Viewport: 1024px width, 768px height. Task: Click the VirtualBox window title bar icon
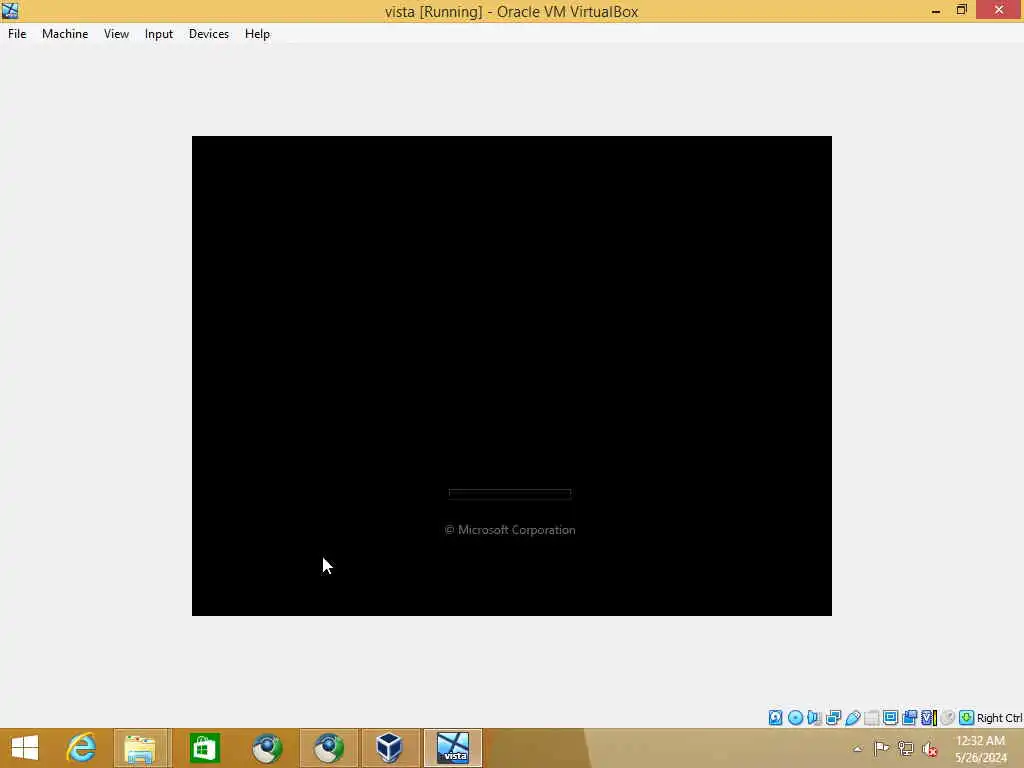[x=10, y=10]
